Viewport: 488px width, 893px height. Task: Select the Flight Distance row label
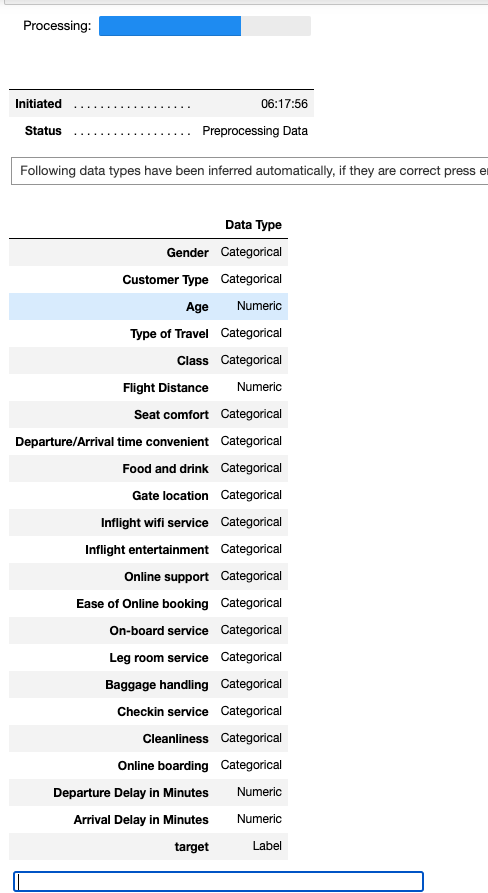(166, 388)
